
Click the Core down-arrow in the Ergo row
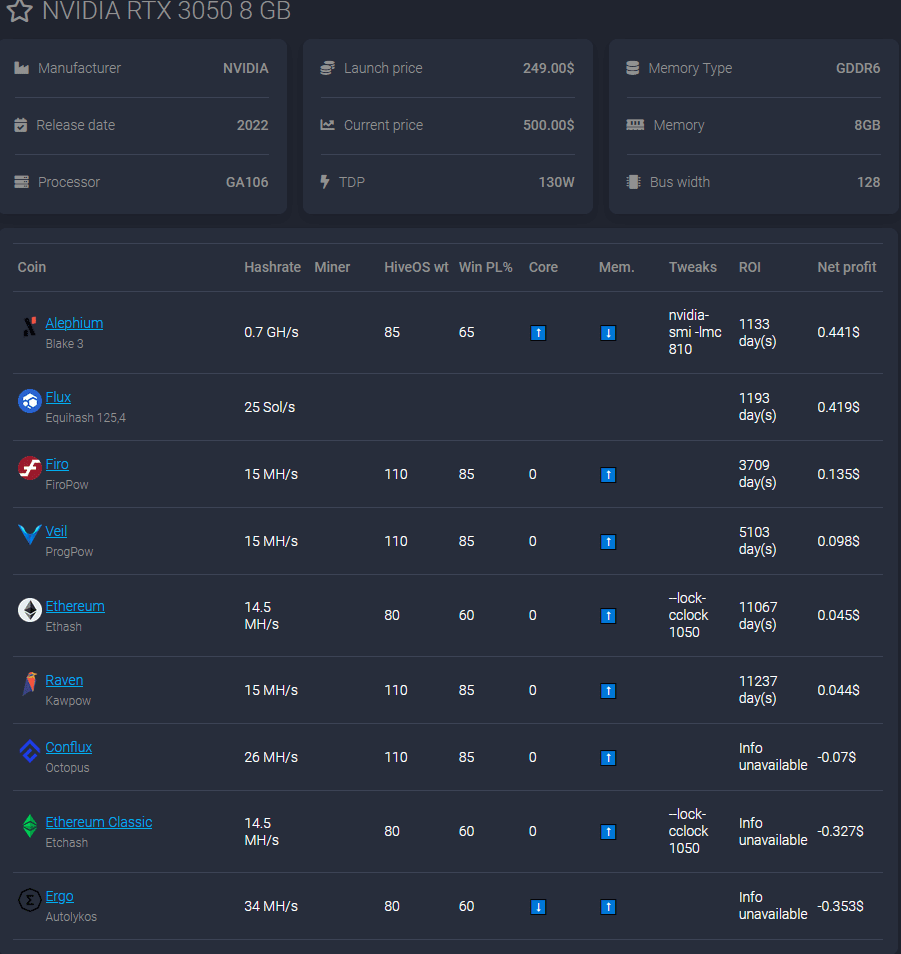point(538,907)
